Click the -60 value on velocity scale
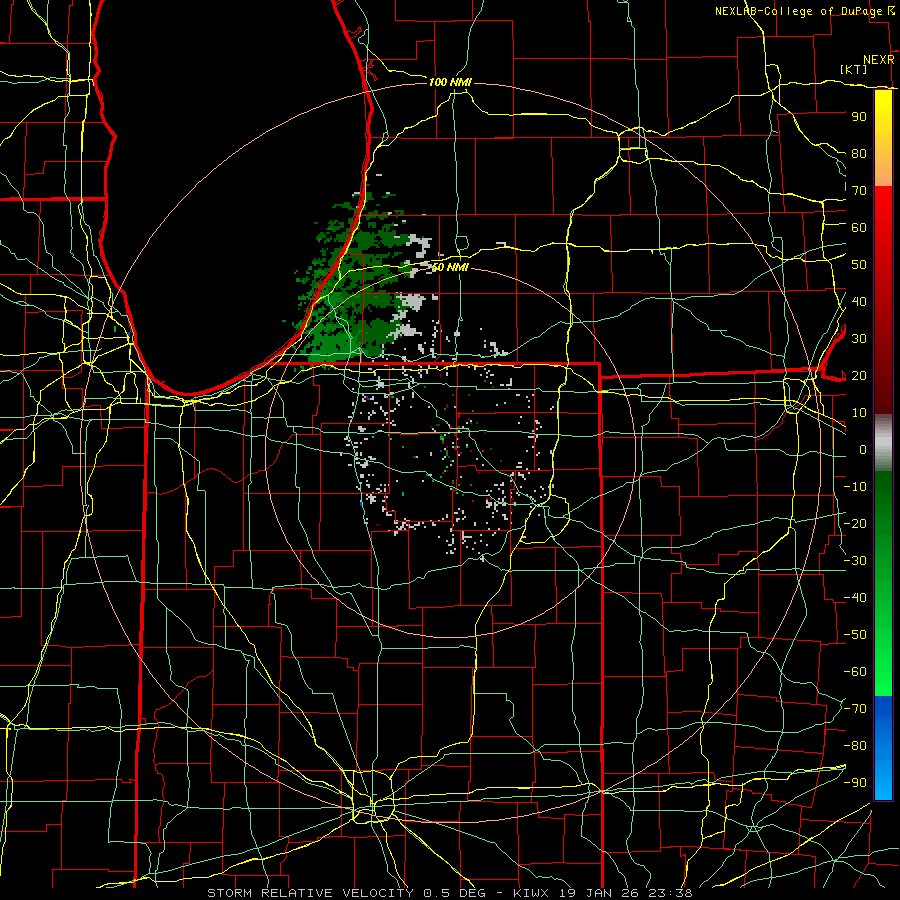Viewport: 900px width, 900px height. pyautogui.click(x=855, y=672)
